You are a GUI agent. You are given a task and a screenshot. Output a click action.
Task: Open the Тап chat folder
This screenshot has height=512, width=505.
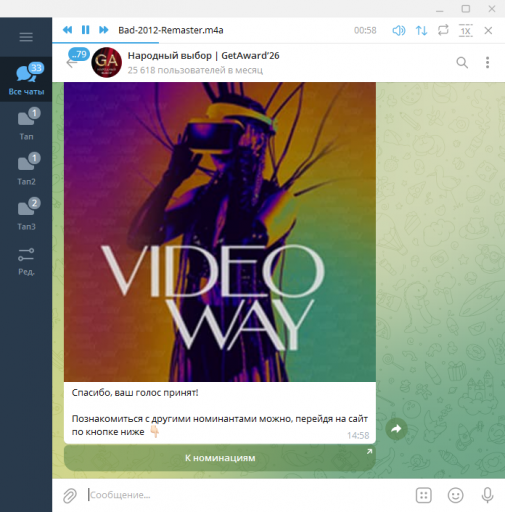tap(26, 124)
